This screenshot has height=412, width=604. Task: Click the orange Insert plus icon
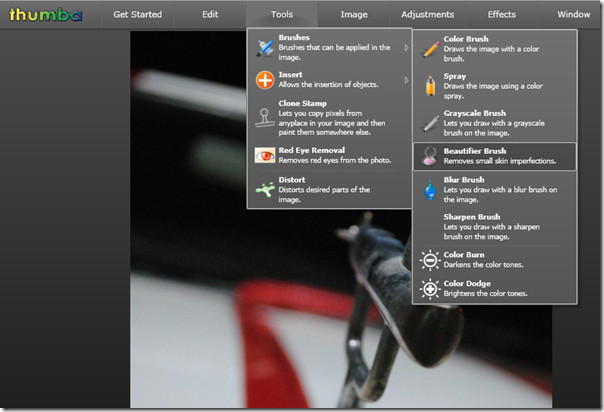point(265,80)
